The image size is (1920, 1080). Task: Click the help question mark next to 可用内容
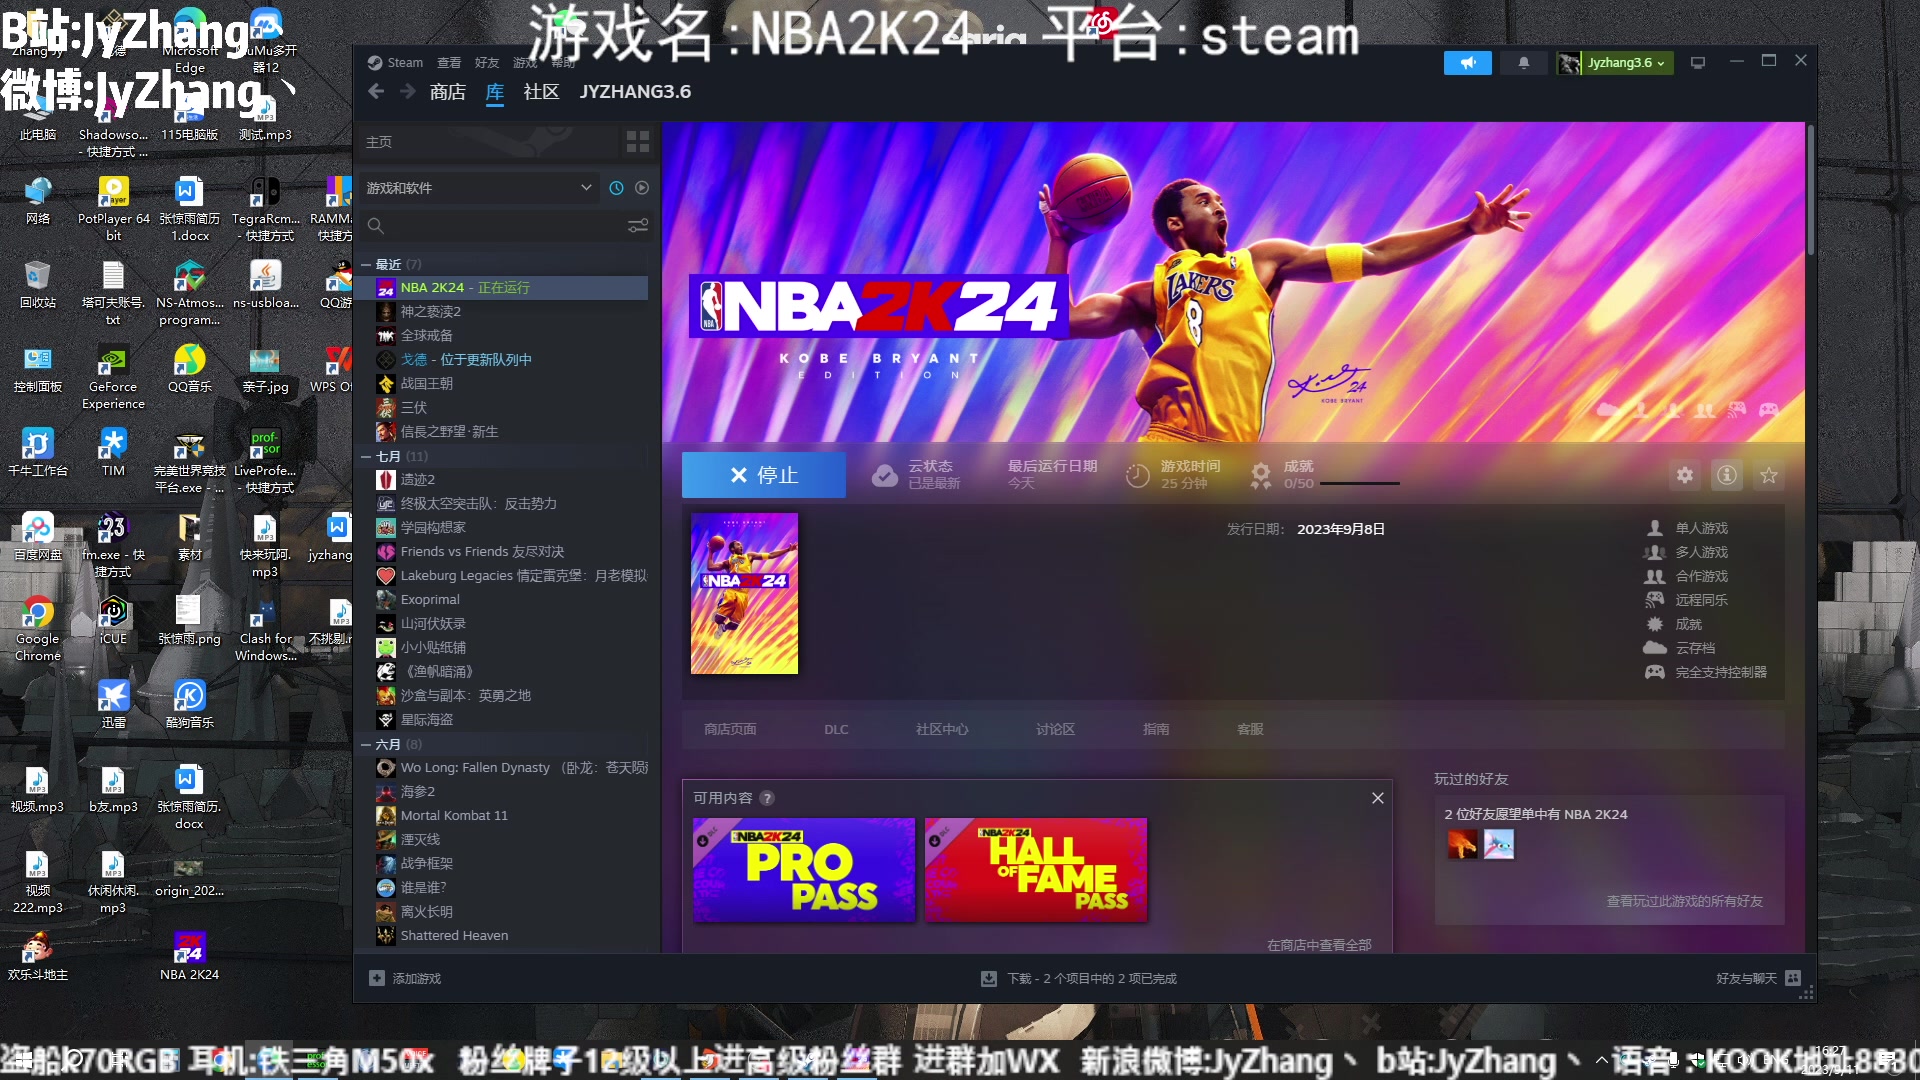coord(767,798)
